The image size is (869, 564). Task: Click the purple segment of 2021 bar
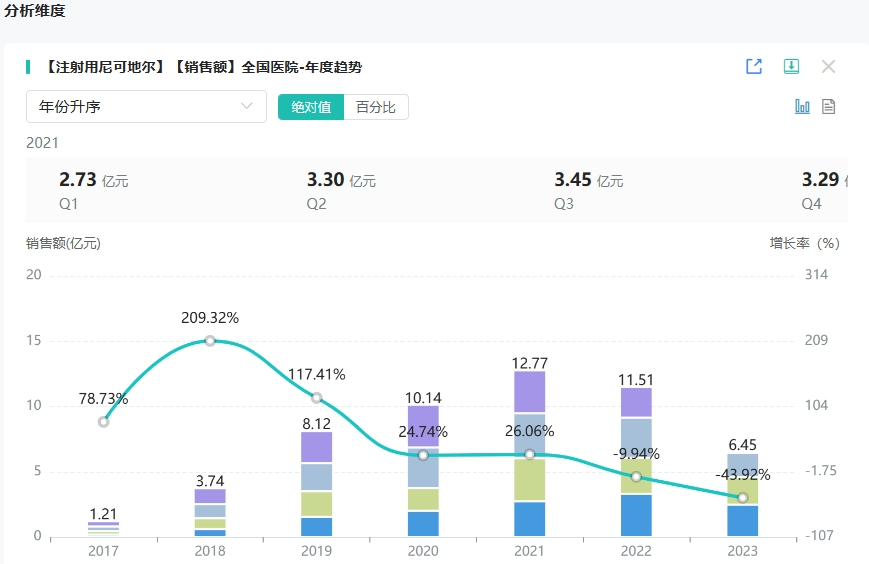529,392
